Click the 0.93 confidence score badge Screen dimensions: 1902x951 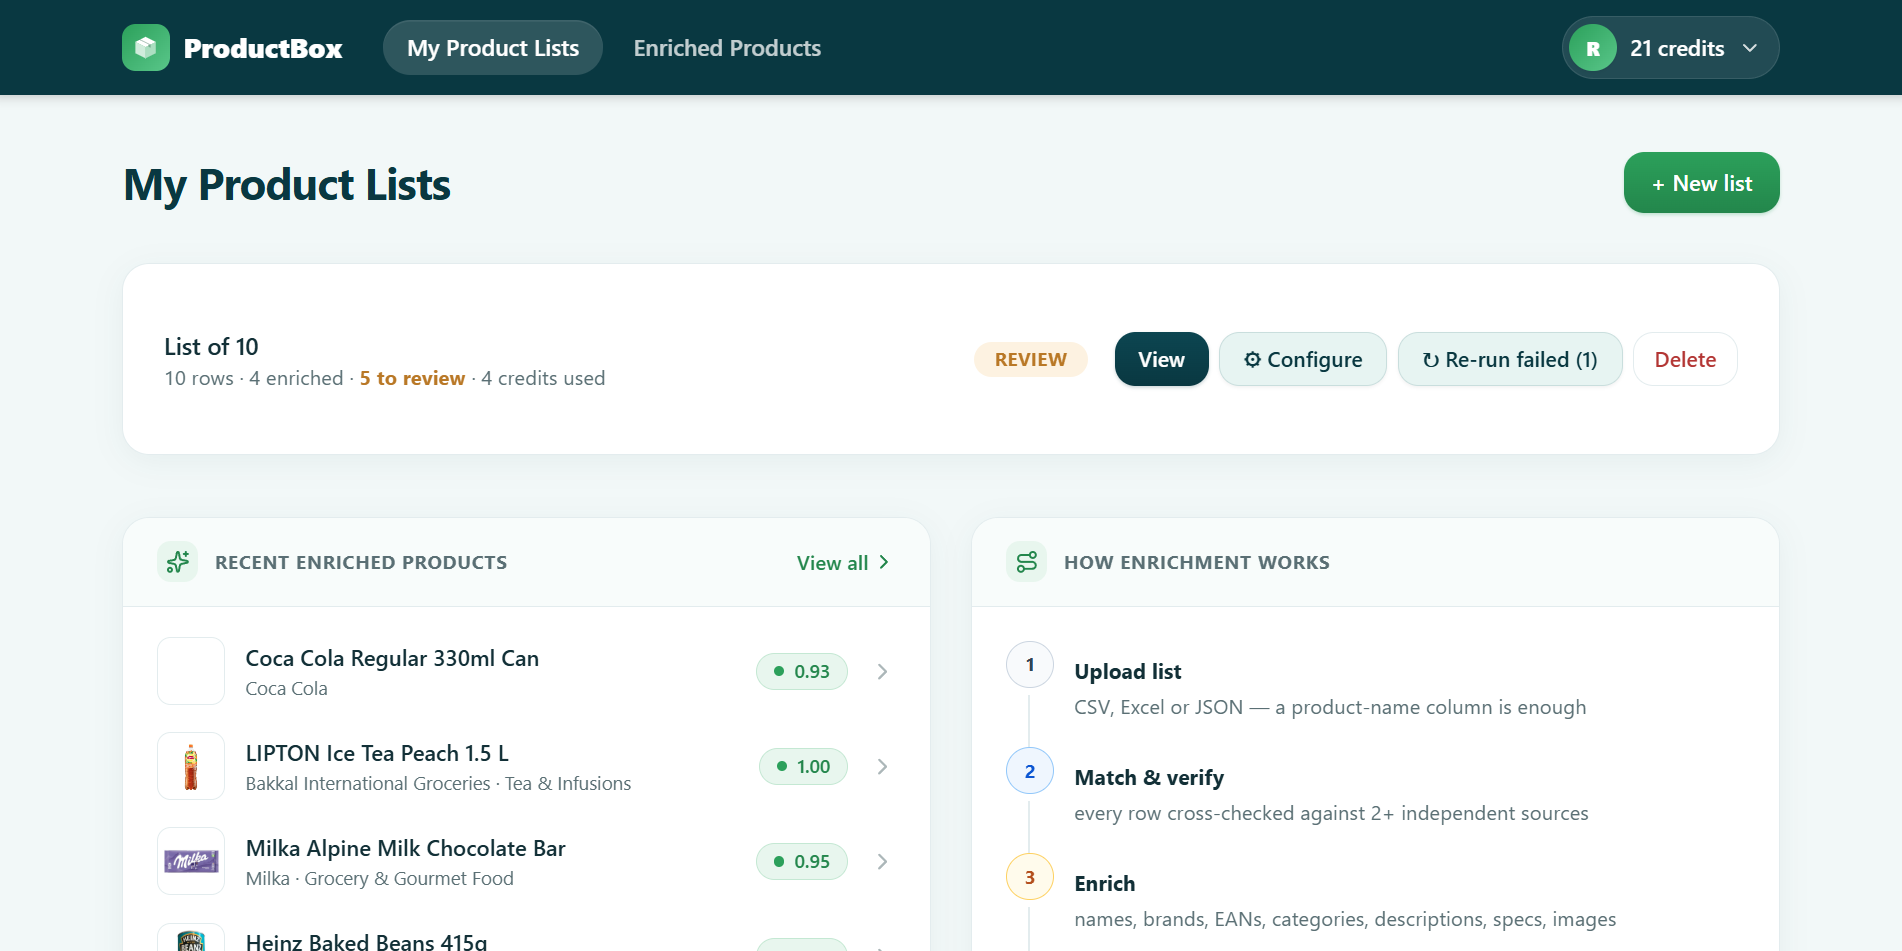tap(802, 671)
